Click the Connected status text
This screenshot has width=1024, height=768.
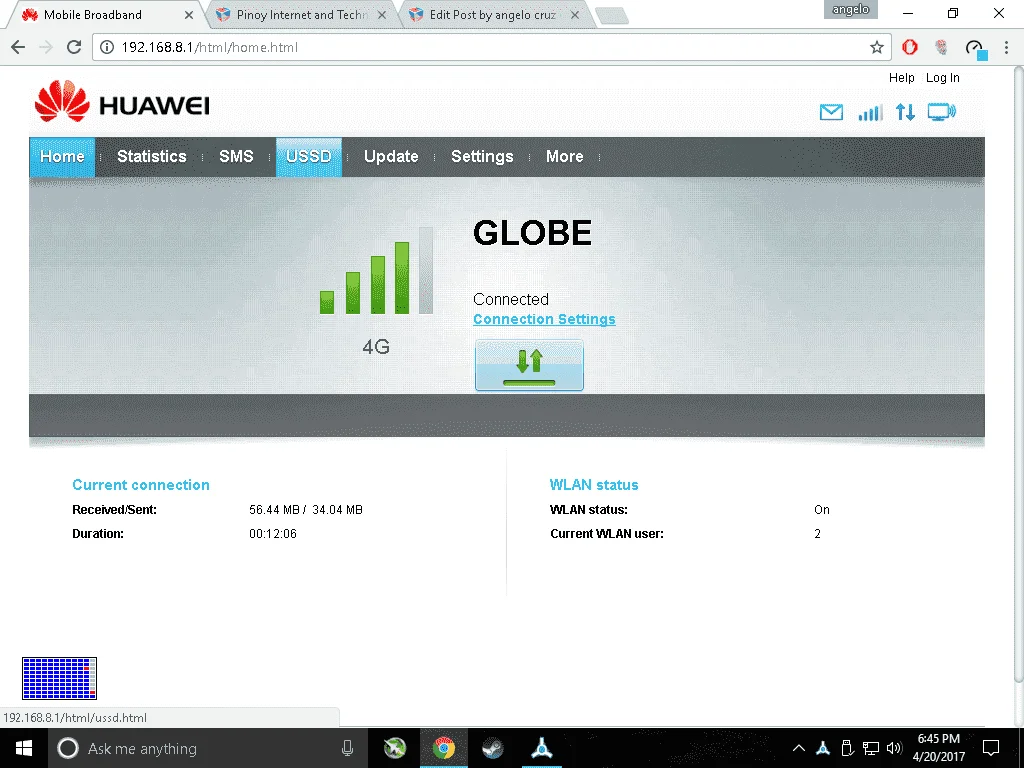point(511,299)
